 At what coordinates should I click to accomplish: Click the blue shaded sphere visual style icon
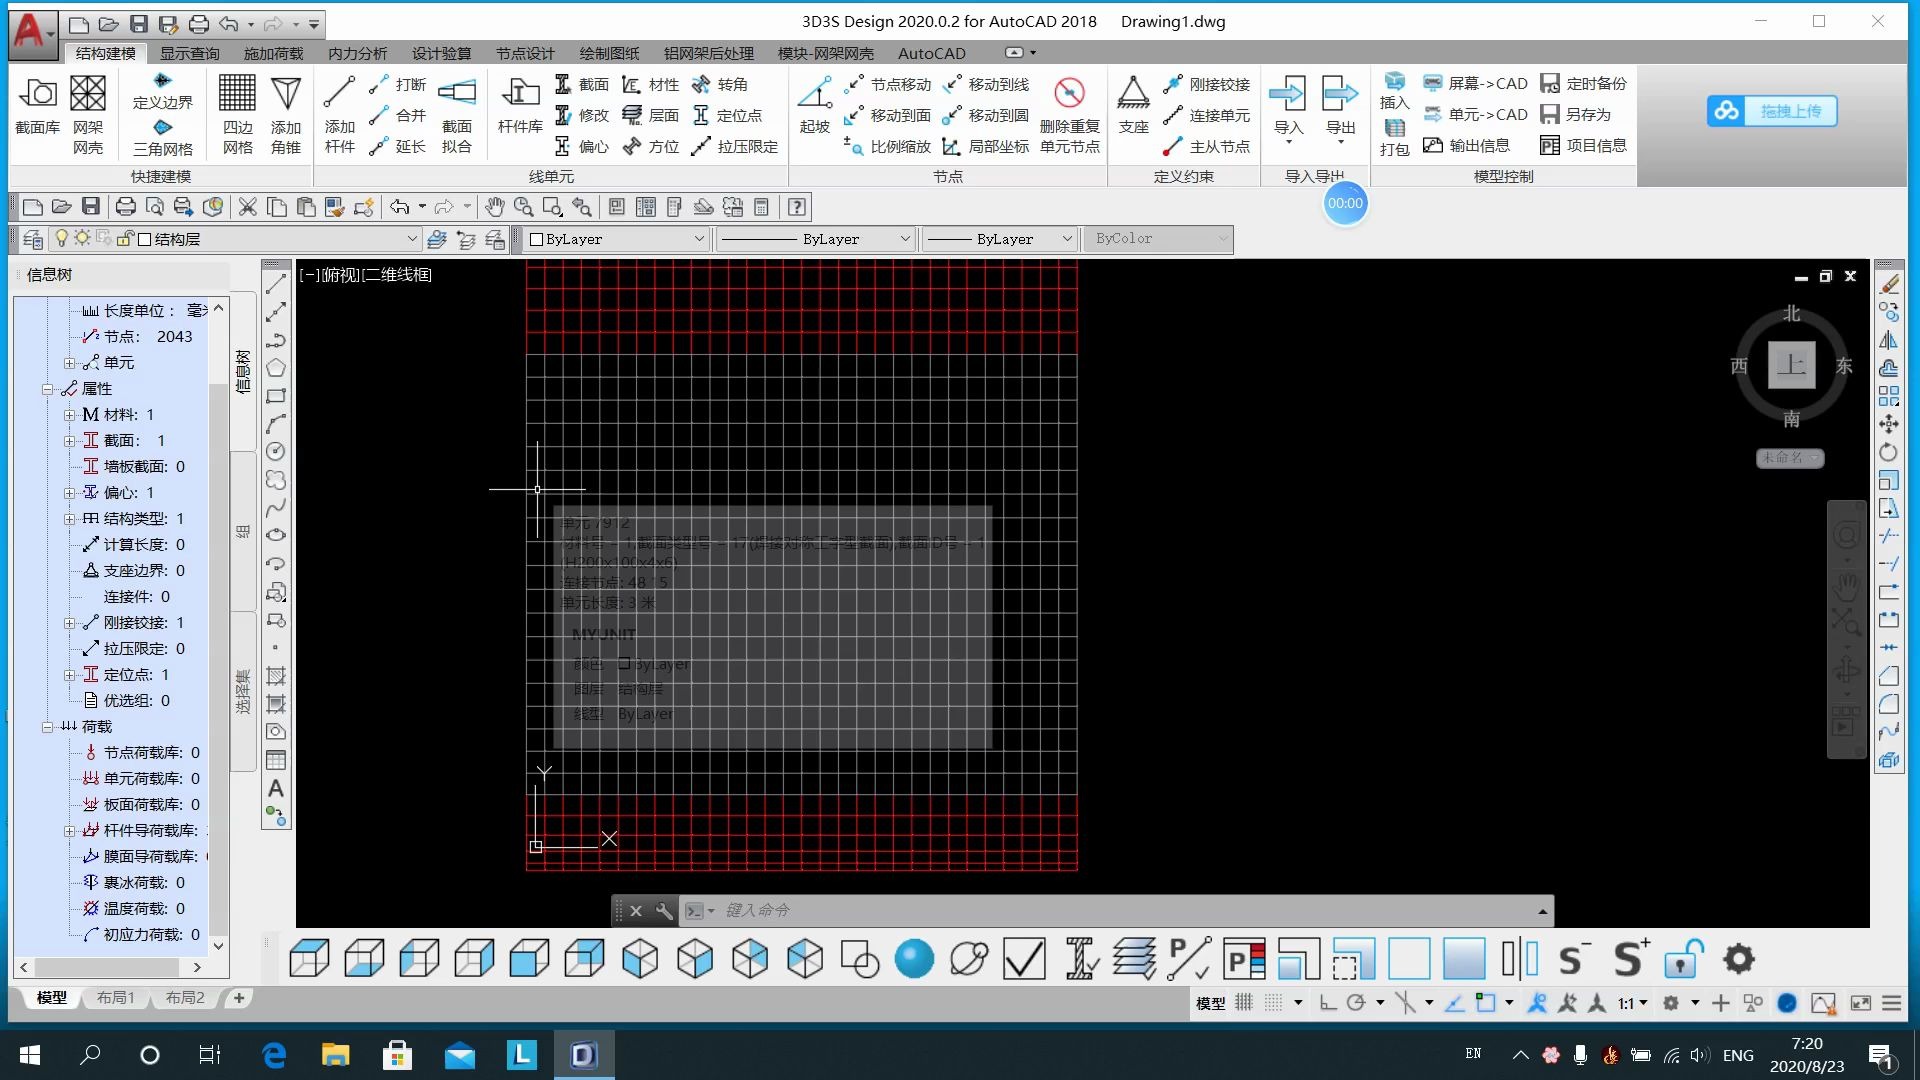(913, 959)
